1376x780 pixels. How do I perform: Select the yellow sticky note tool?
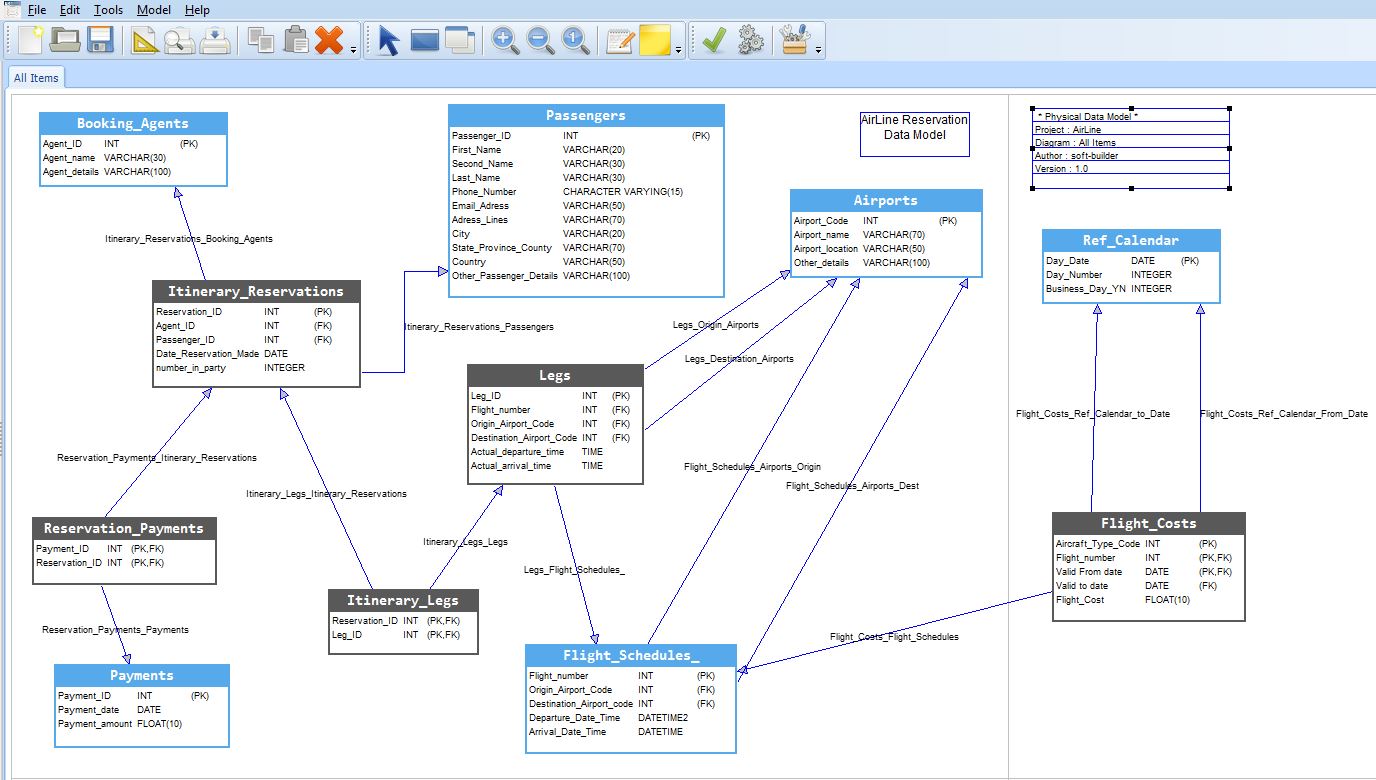click(x=654, y=41)
